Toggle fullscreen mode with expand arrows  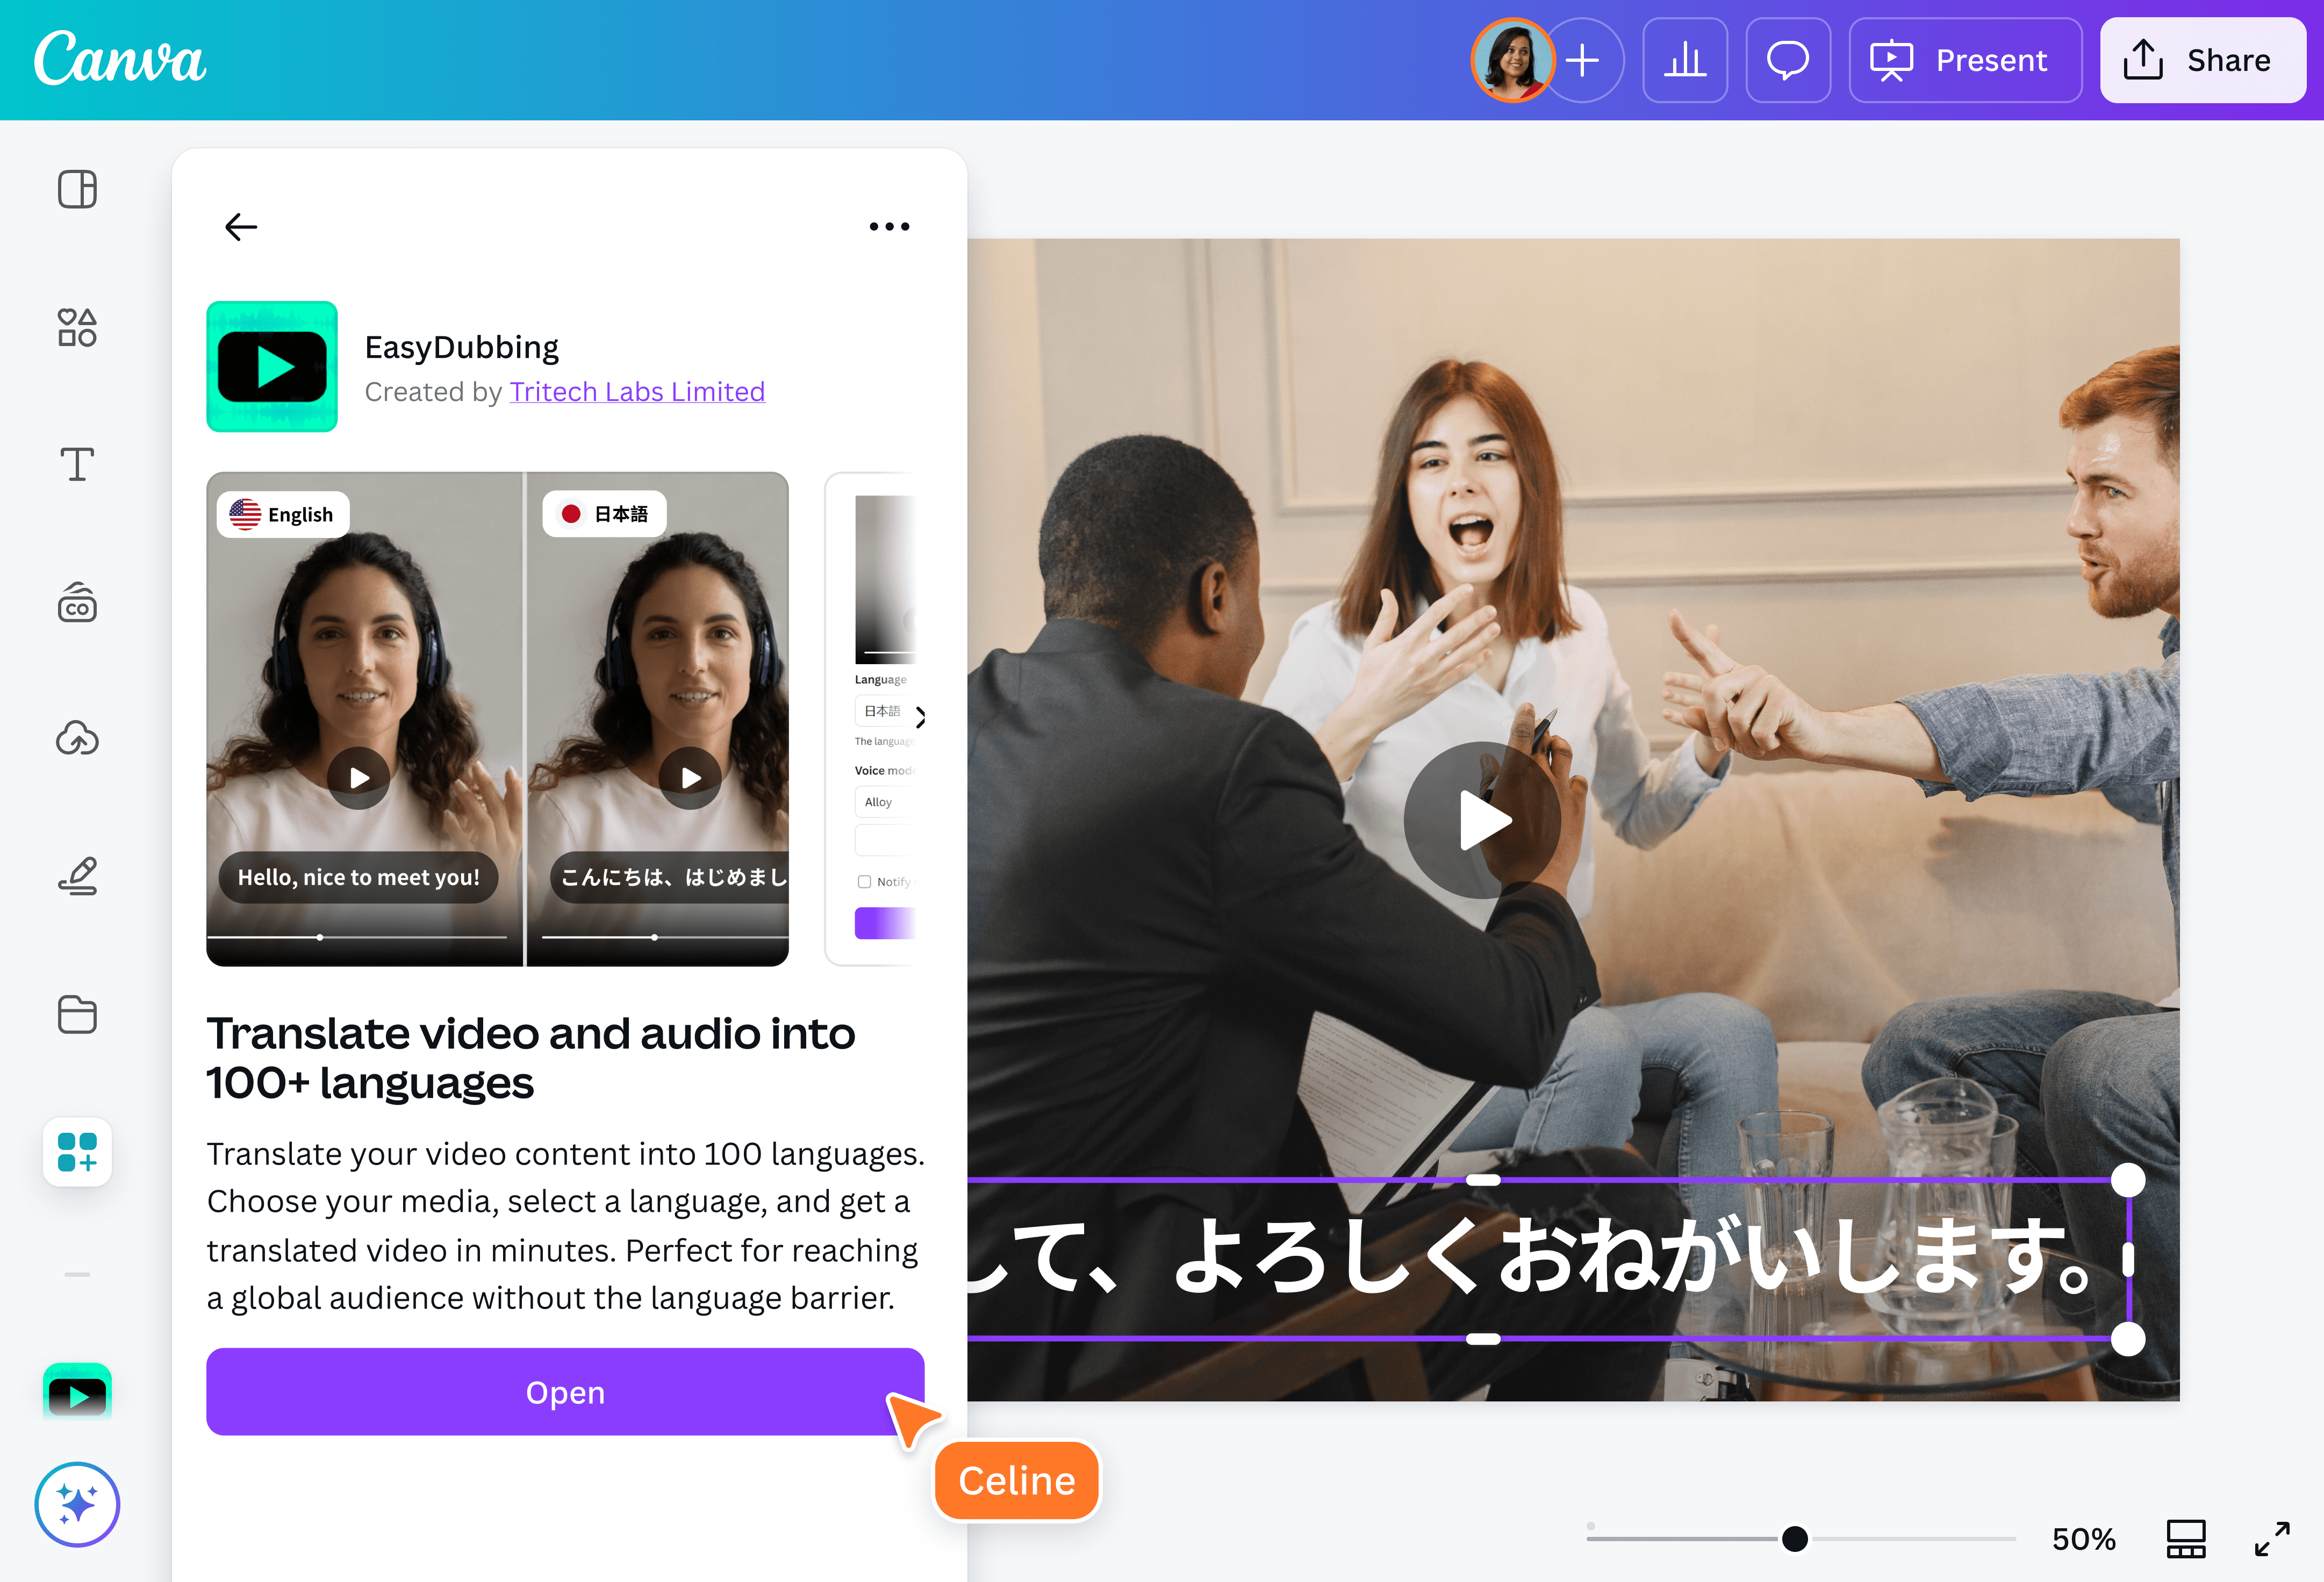pos(2272,1539)
